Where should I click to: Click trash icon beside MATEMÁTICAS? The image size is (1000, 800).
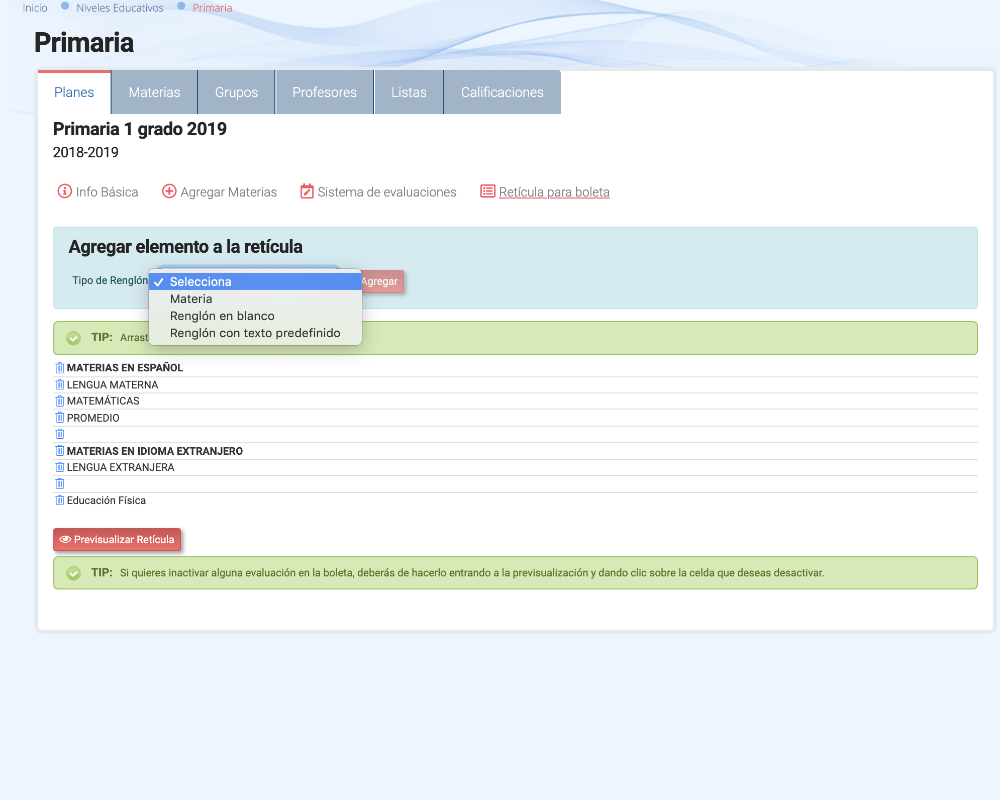click(x=60, y=401)
